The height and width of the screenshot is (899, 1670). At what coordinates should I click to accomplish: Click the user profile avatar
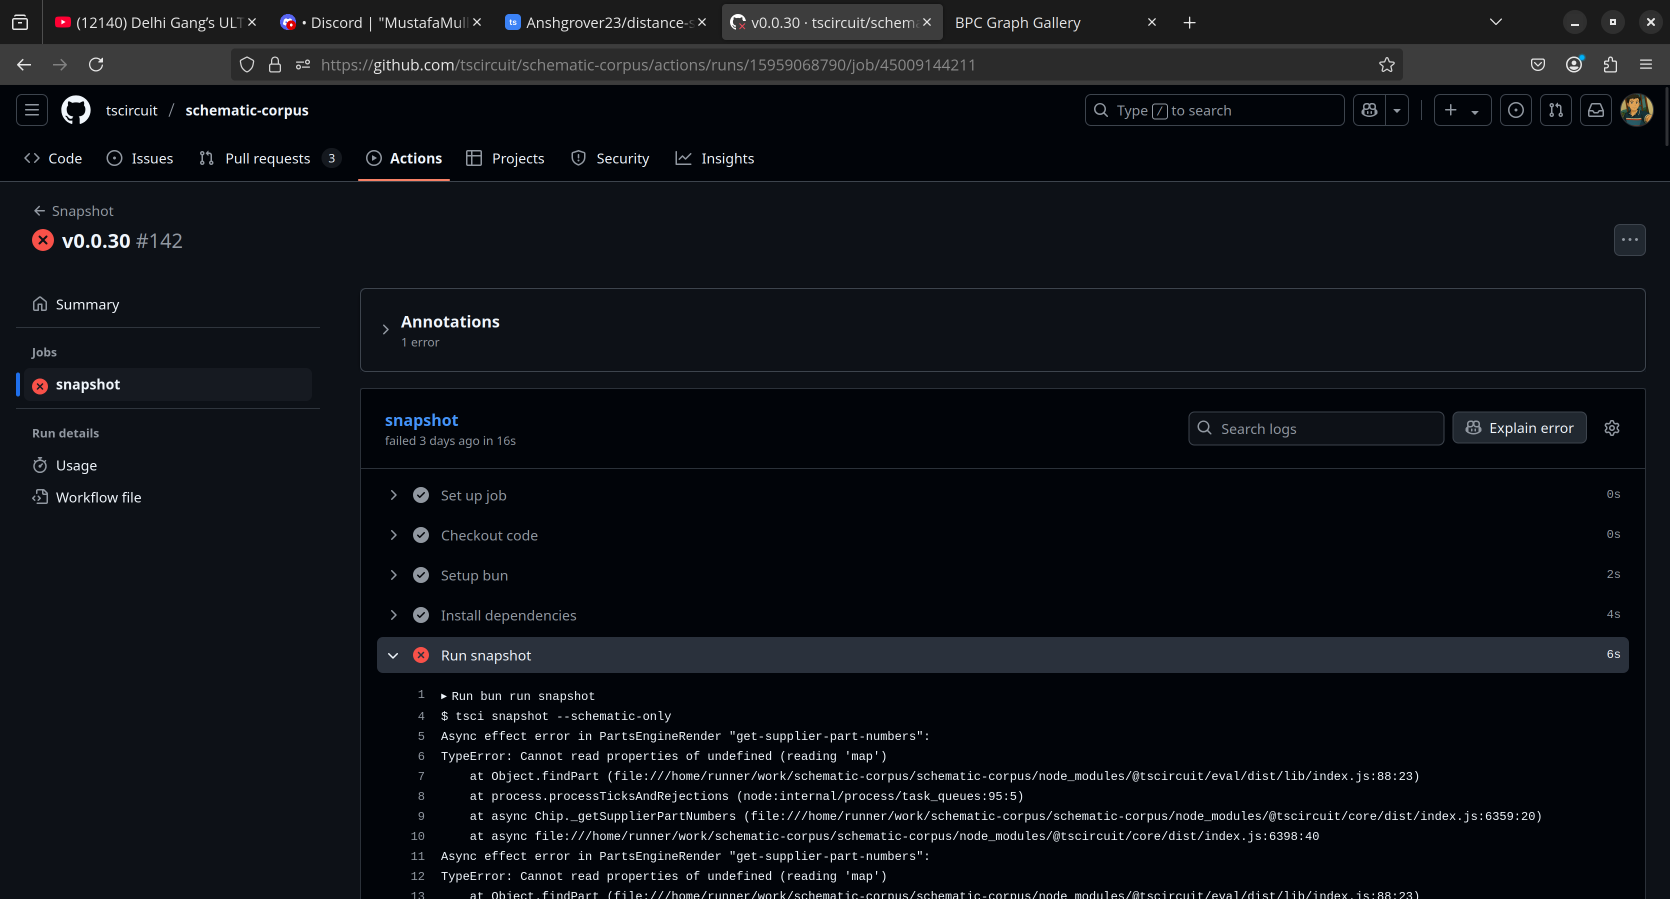pyautogui.click(x=1636, y=110)
